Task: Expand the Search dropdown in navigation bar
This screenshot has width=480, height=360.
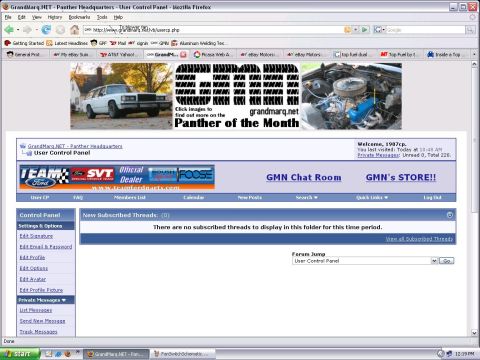Action: 307,197
